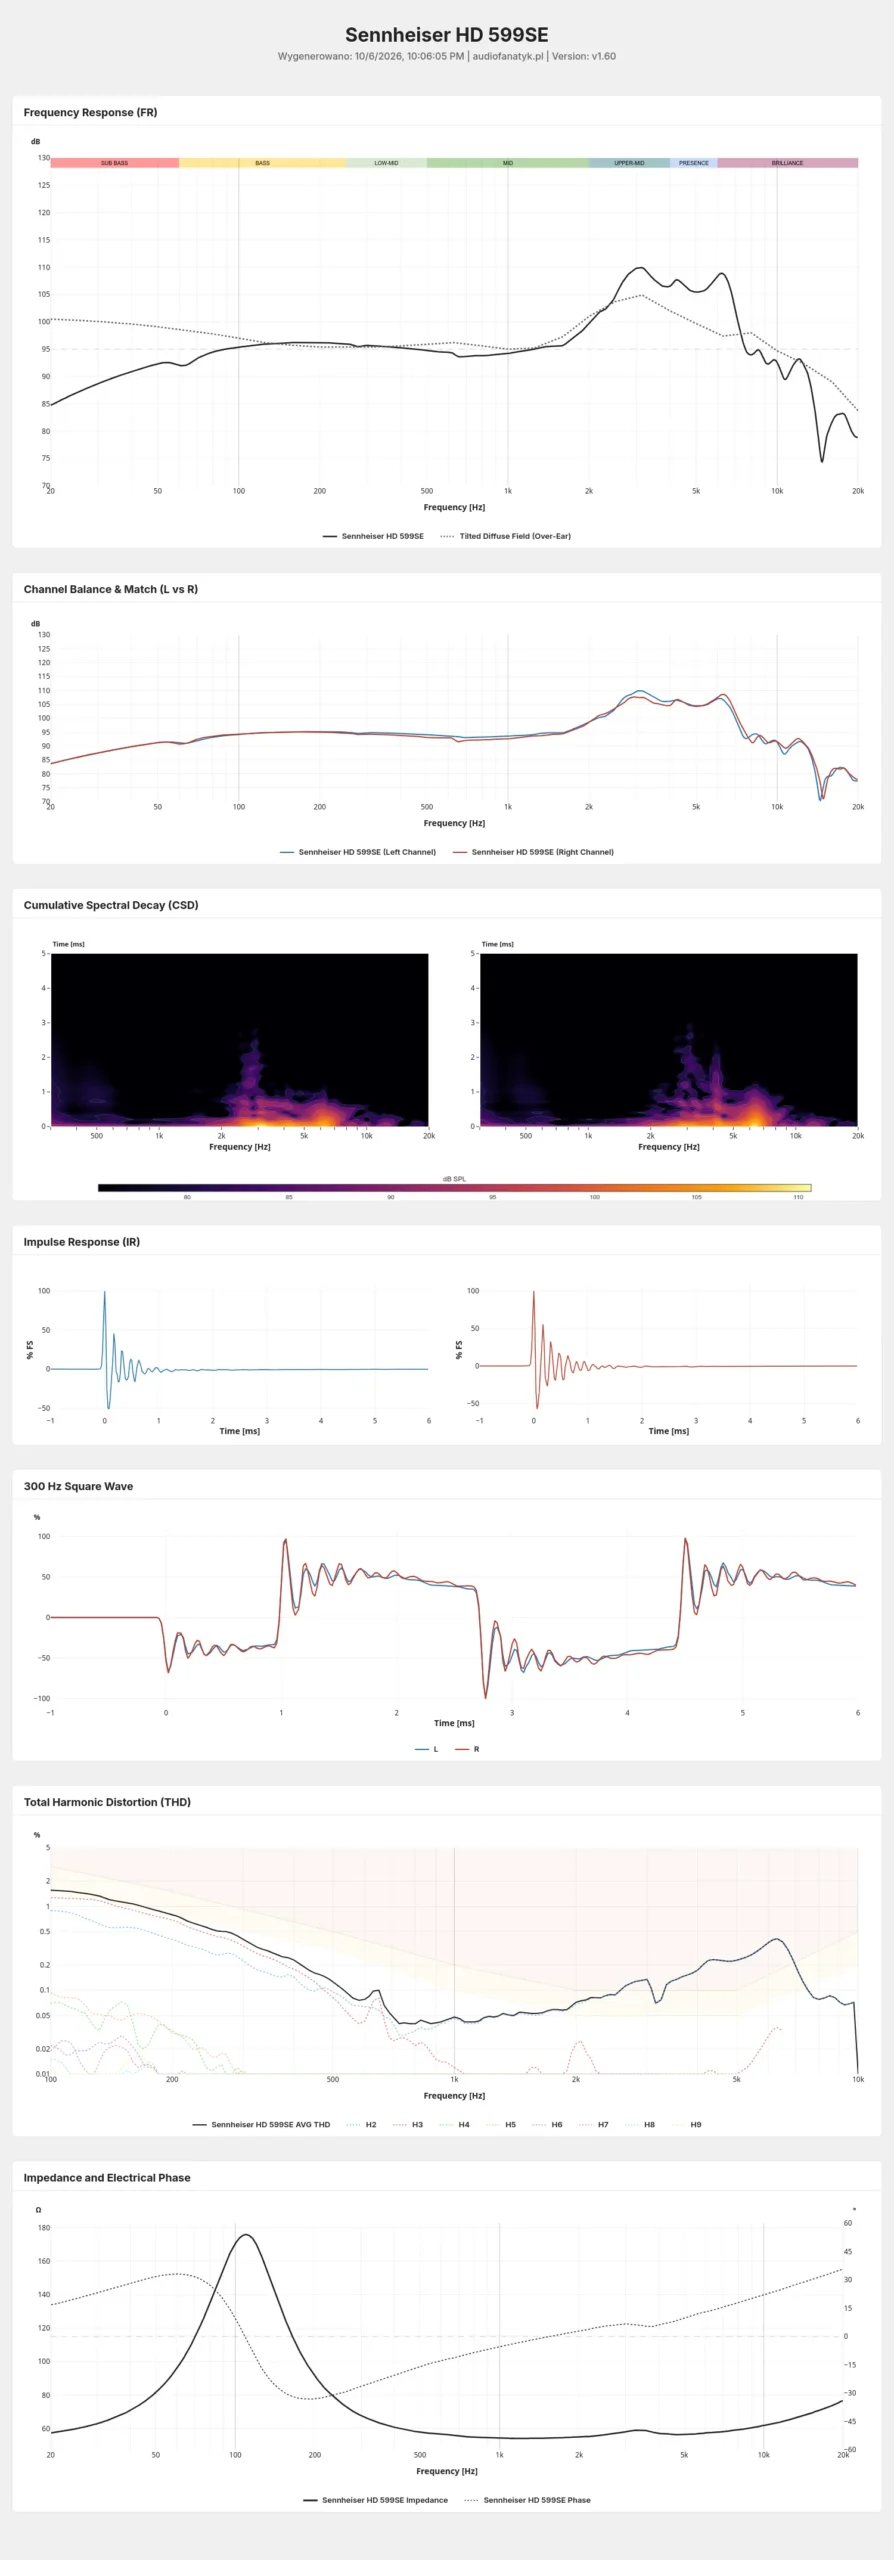Click the Impulse Response (IR) heading

point(82,1242)
